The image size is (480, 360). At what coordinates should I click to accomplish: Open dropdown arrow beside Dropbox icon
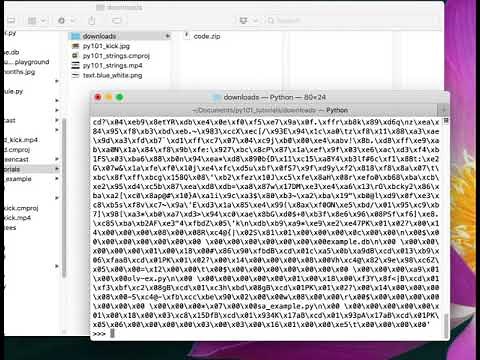pyautogui.click(x=255, y=21)
